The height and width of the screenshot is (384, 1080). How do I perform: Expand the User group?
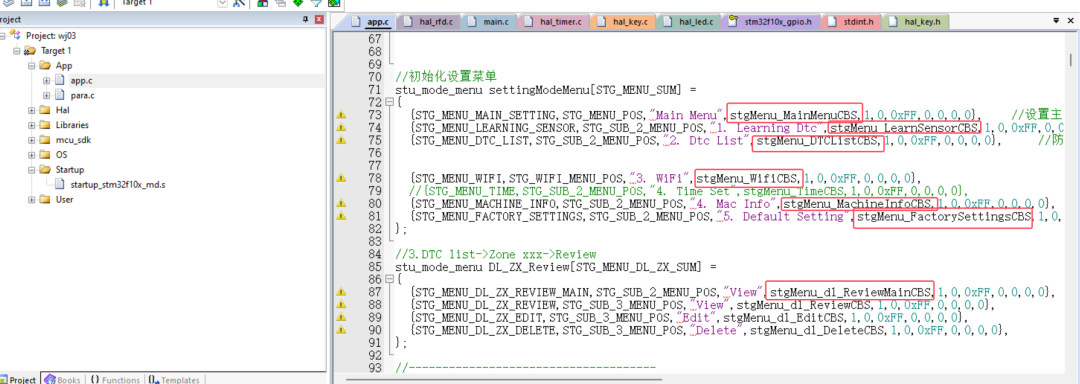(32, 200)
